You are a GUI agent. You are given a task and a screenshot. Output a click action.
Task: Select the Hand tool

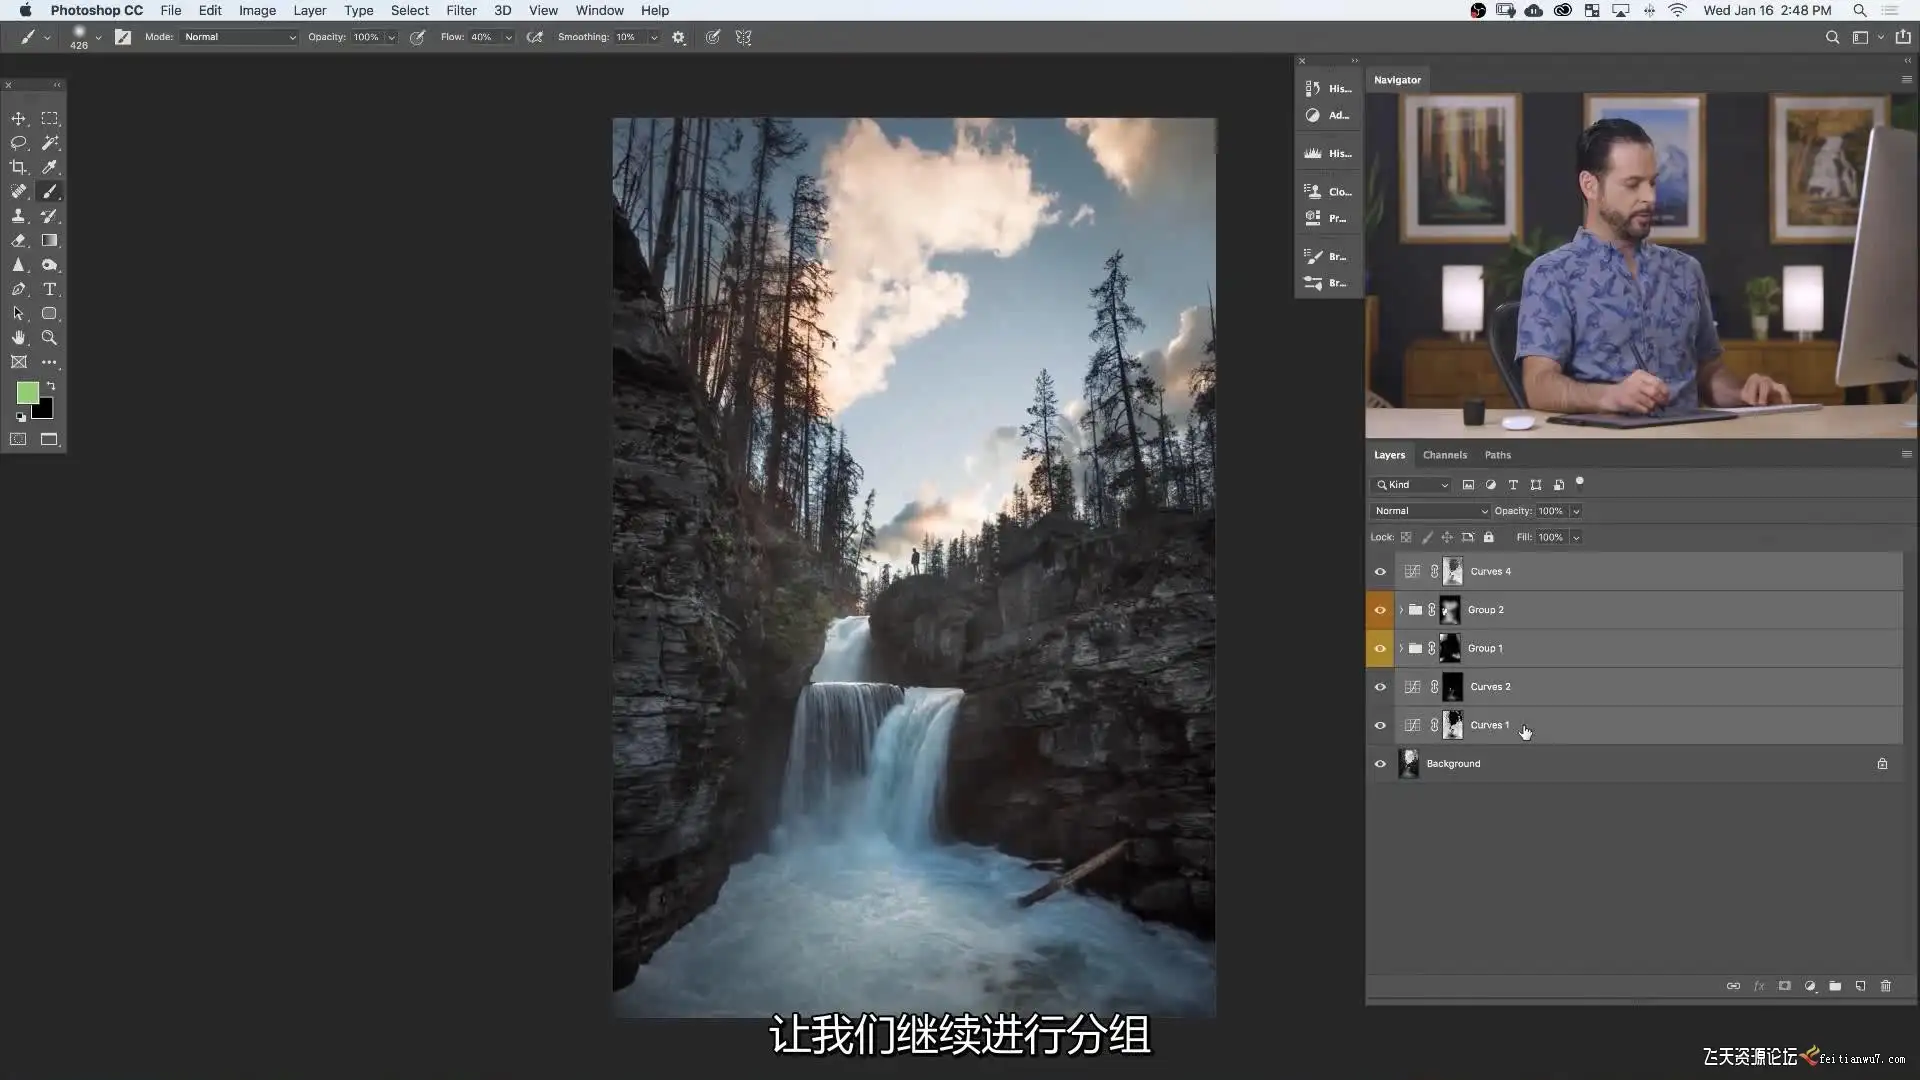click(x=18, y=338)
